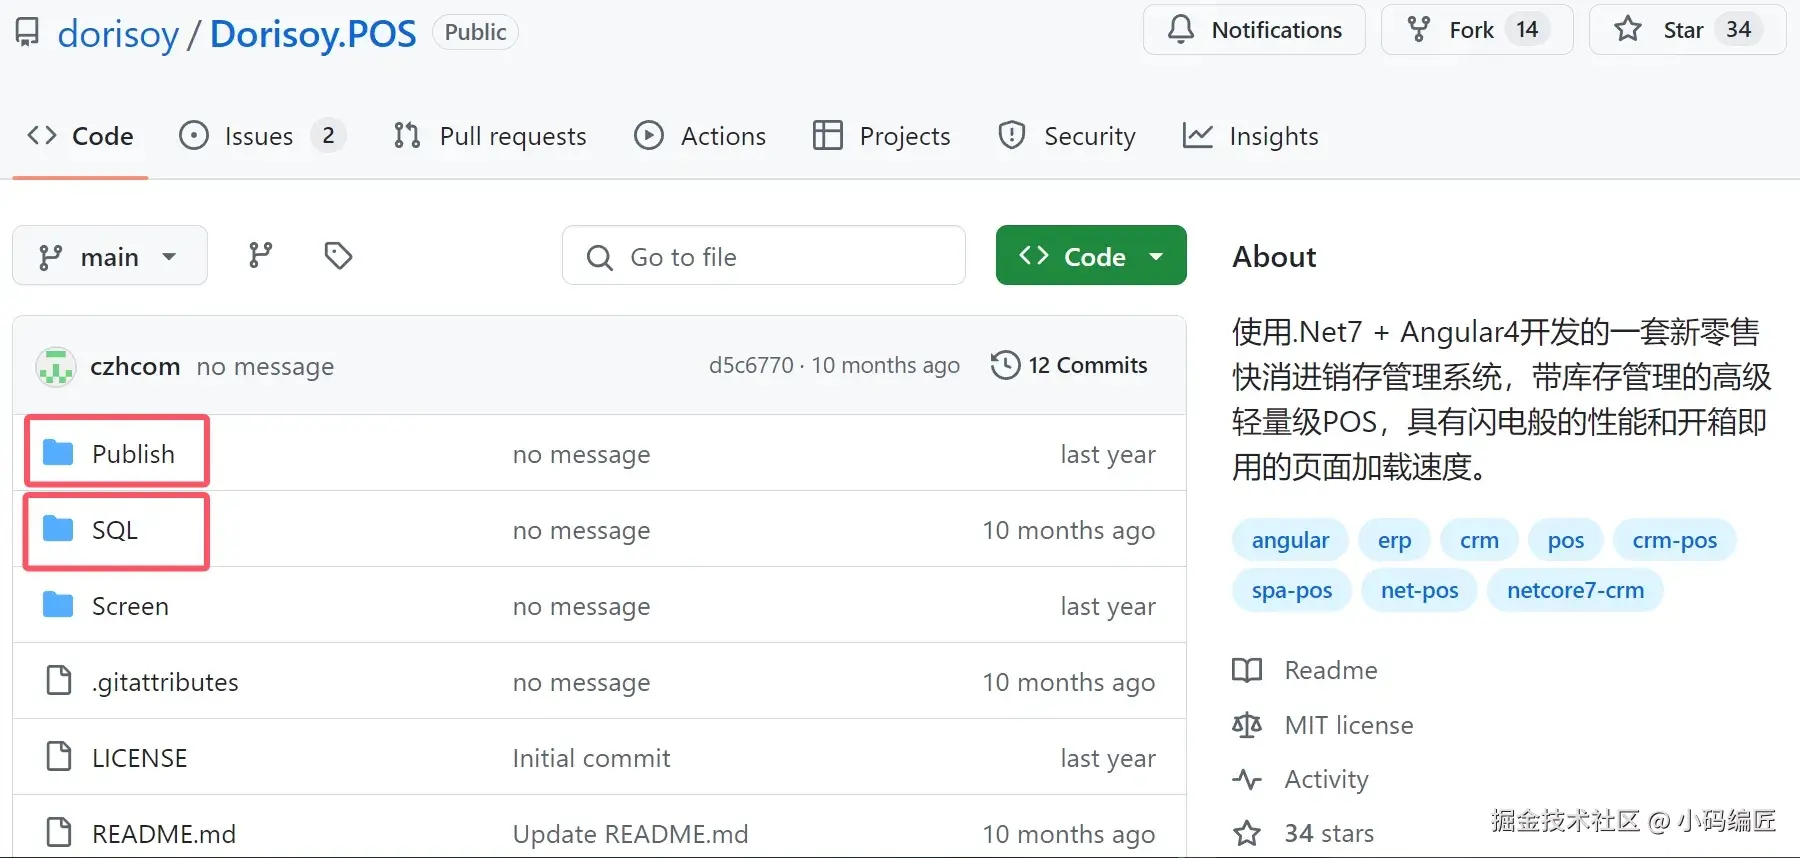Open the 'Initial commit' message link
Screen dimensions: 1800x858
pos(591,758)
